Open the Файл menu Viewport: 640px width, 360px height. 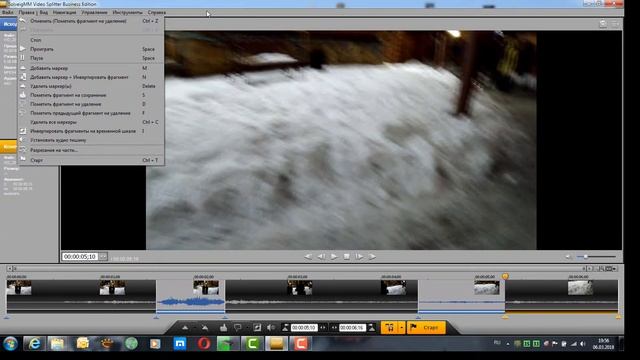(x=7, y=12)
